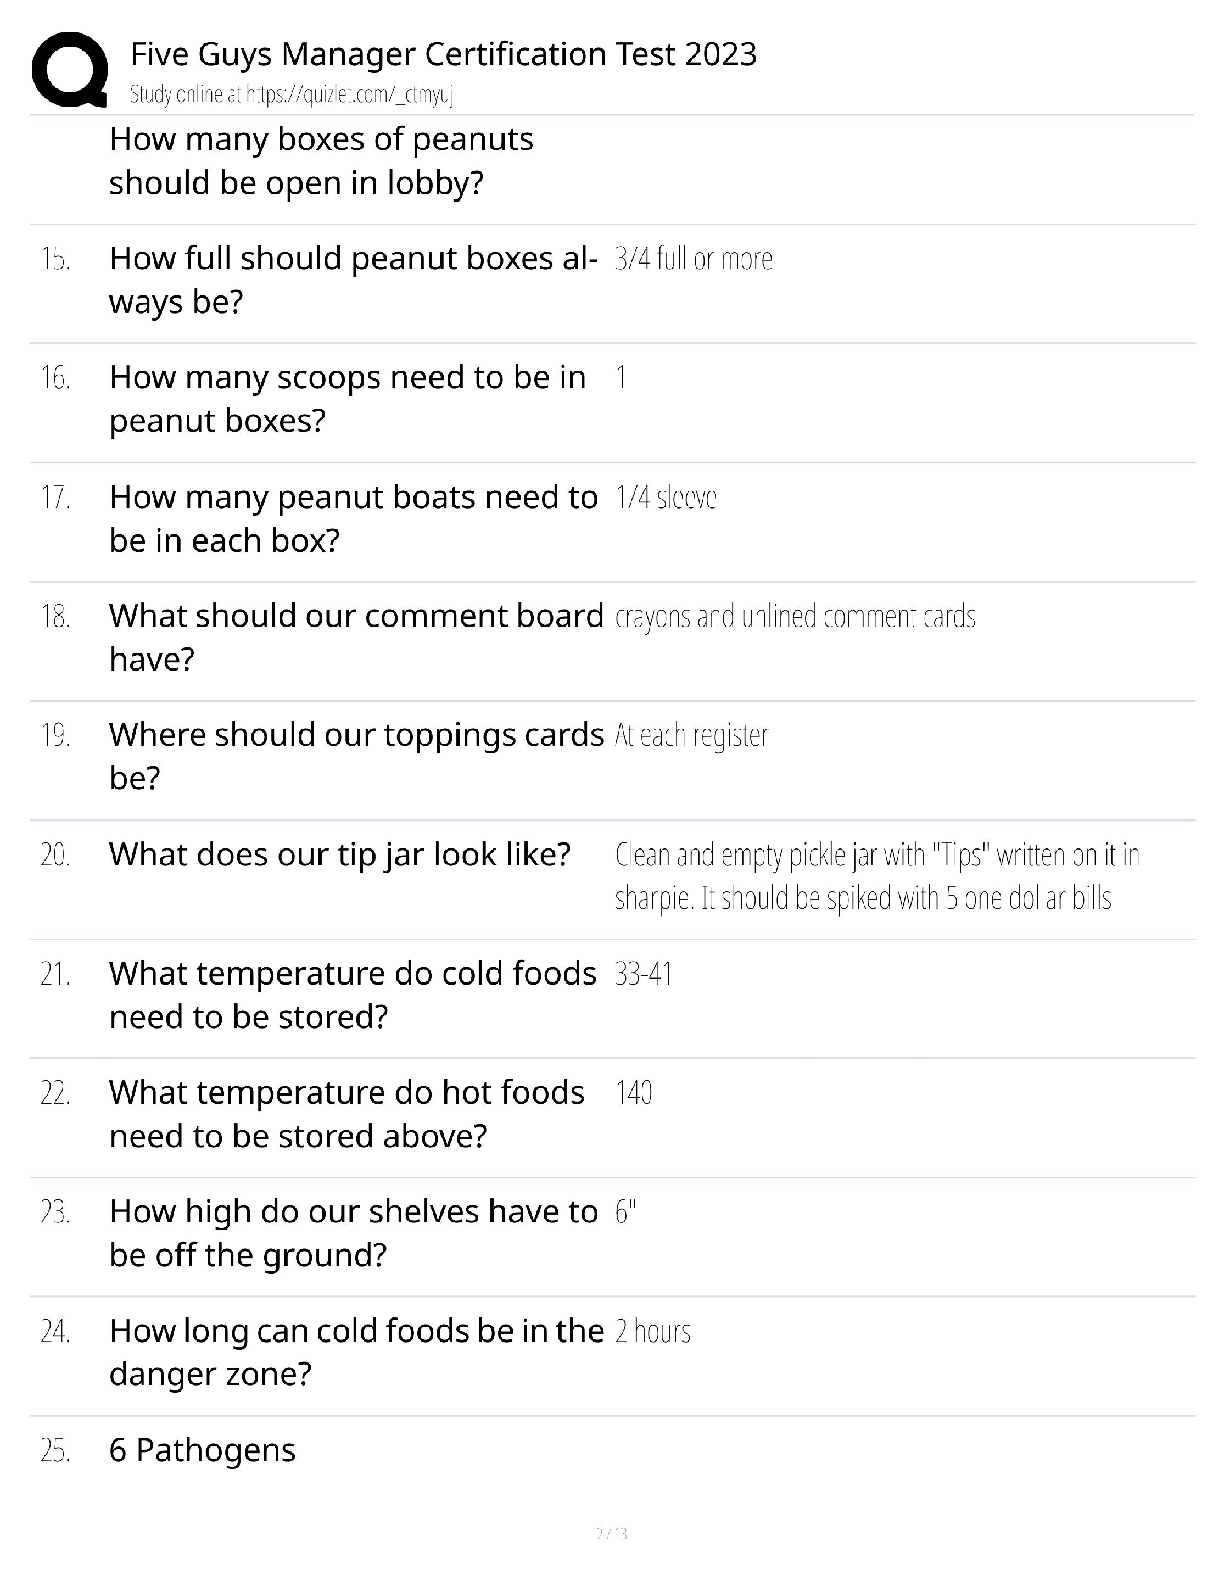Select the peanut boxes in lobby question

[x=320, y=160]
